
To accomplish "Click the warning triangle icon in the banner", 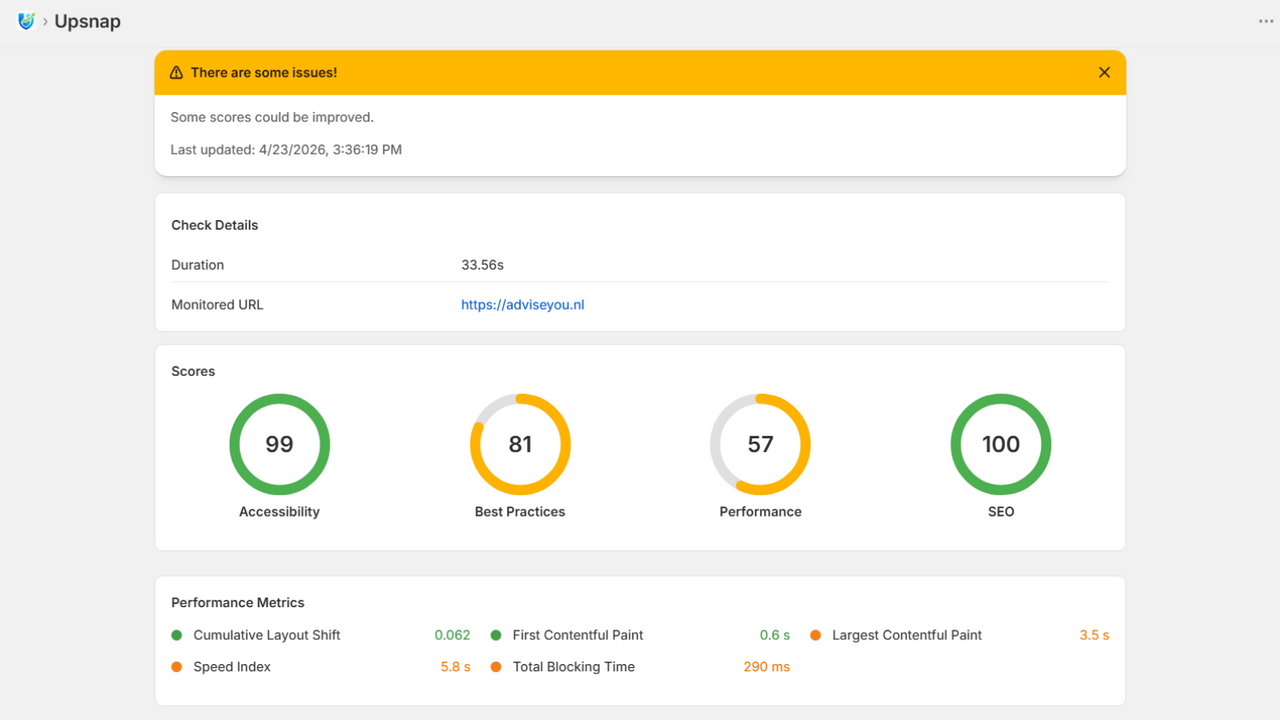I will (176, 73).
